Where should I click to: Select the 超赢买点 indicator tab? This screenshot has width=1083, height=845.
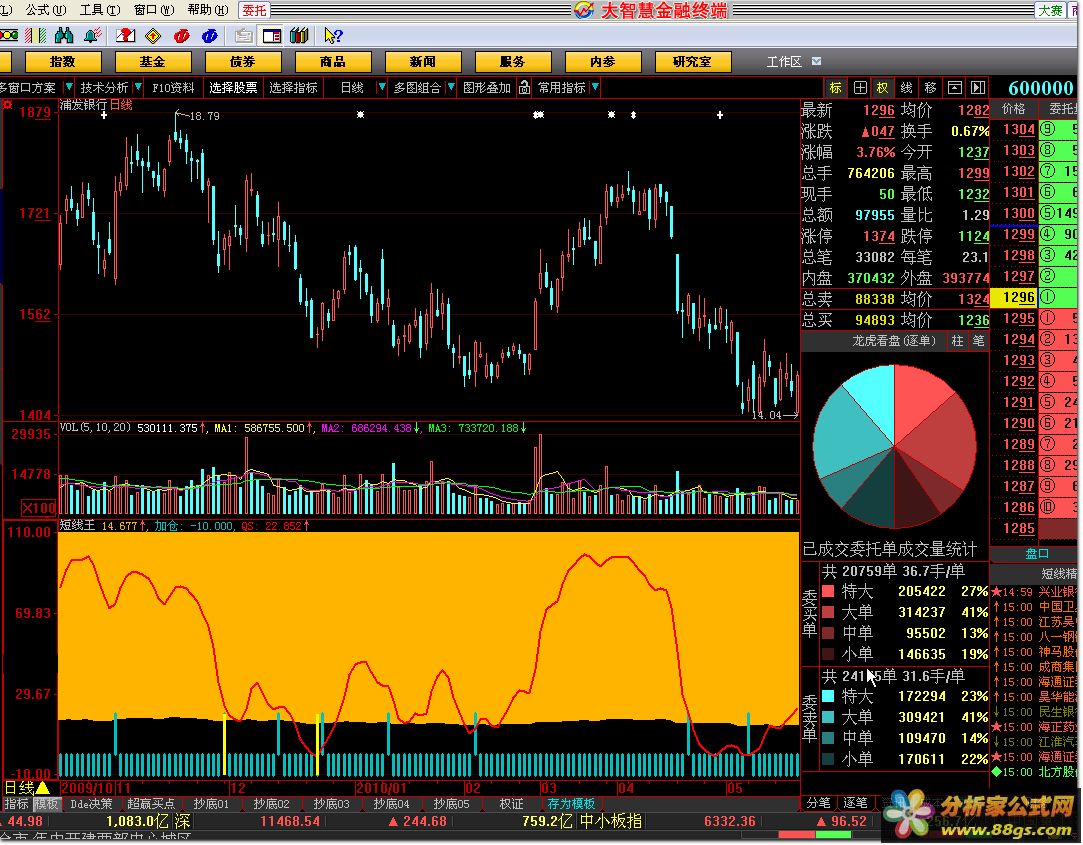[151, 804]
